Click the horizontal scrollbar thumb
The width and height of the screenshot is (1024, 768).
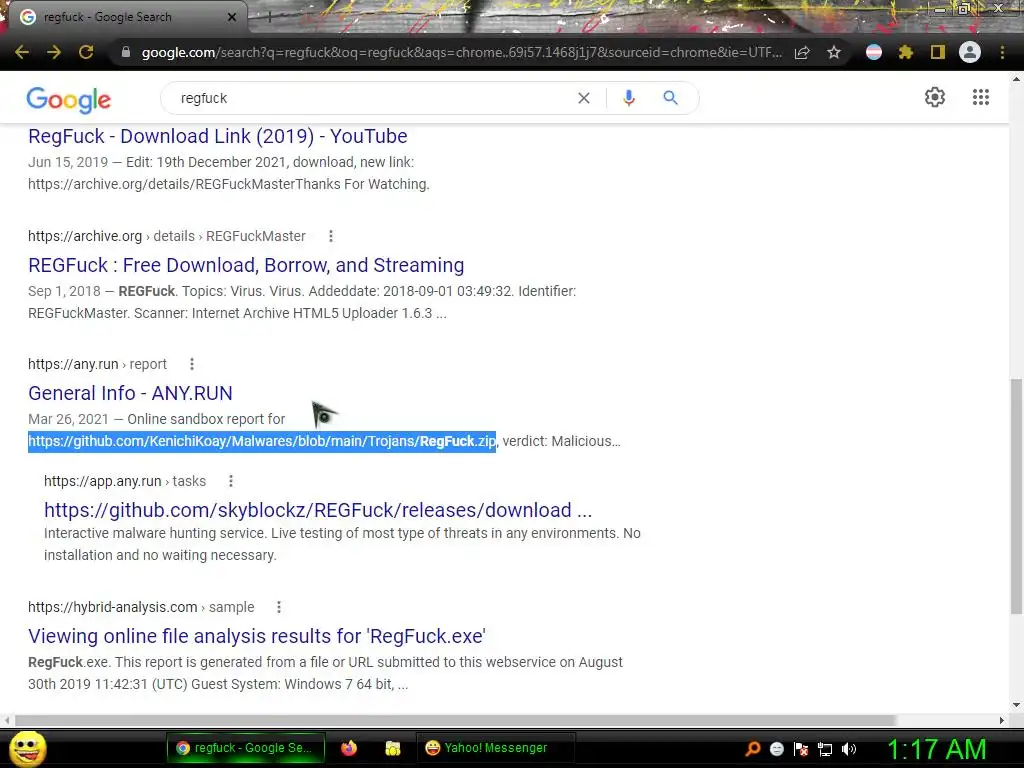click(455, 720)
